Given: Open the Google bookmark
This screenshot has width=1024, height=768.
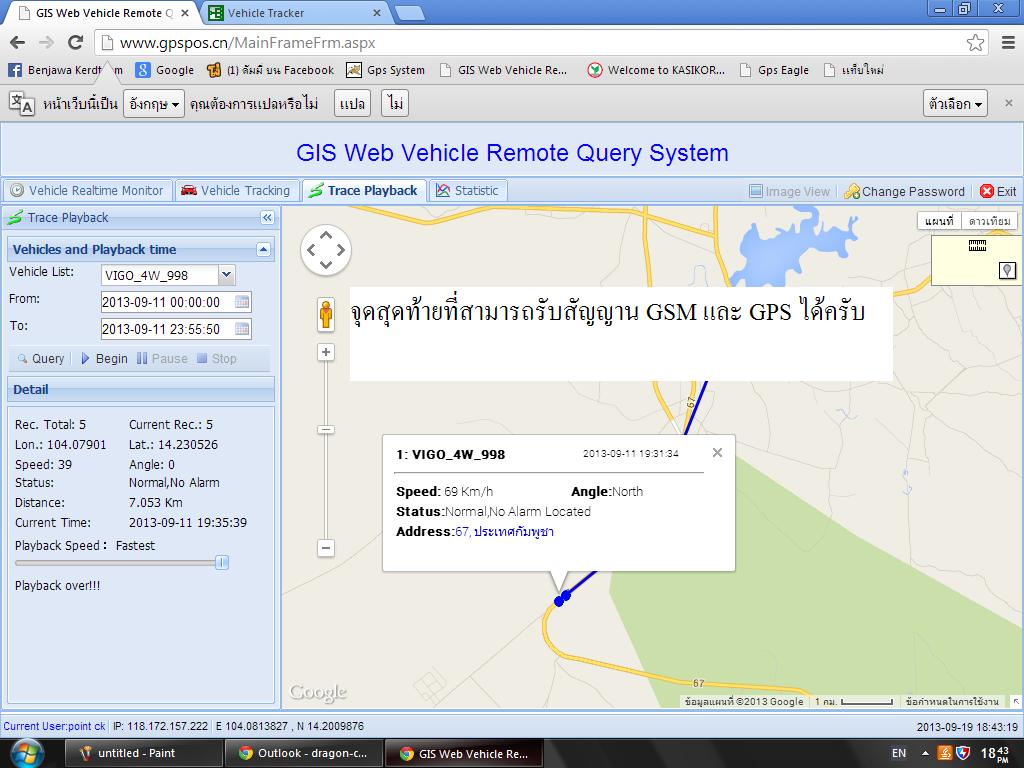Looking at the screenshot, I should coord(165,70).
